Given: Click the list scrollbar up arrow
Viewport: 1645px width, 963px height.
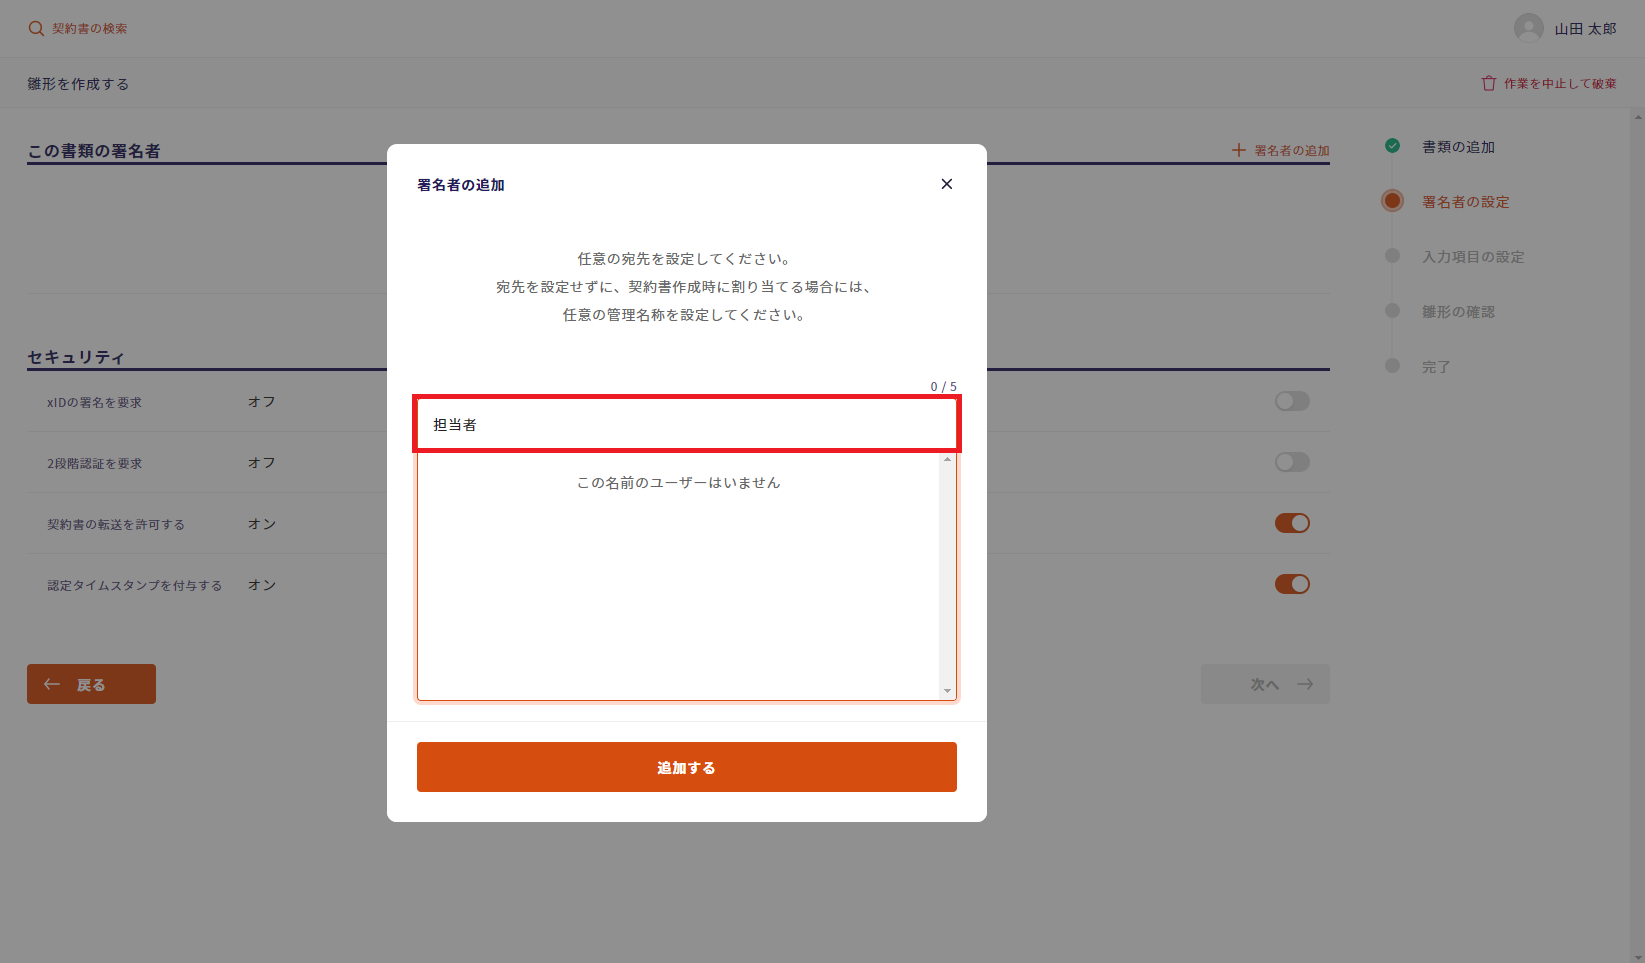Looking at the screenshot, I should pos(947,460).
